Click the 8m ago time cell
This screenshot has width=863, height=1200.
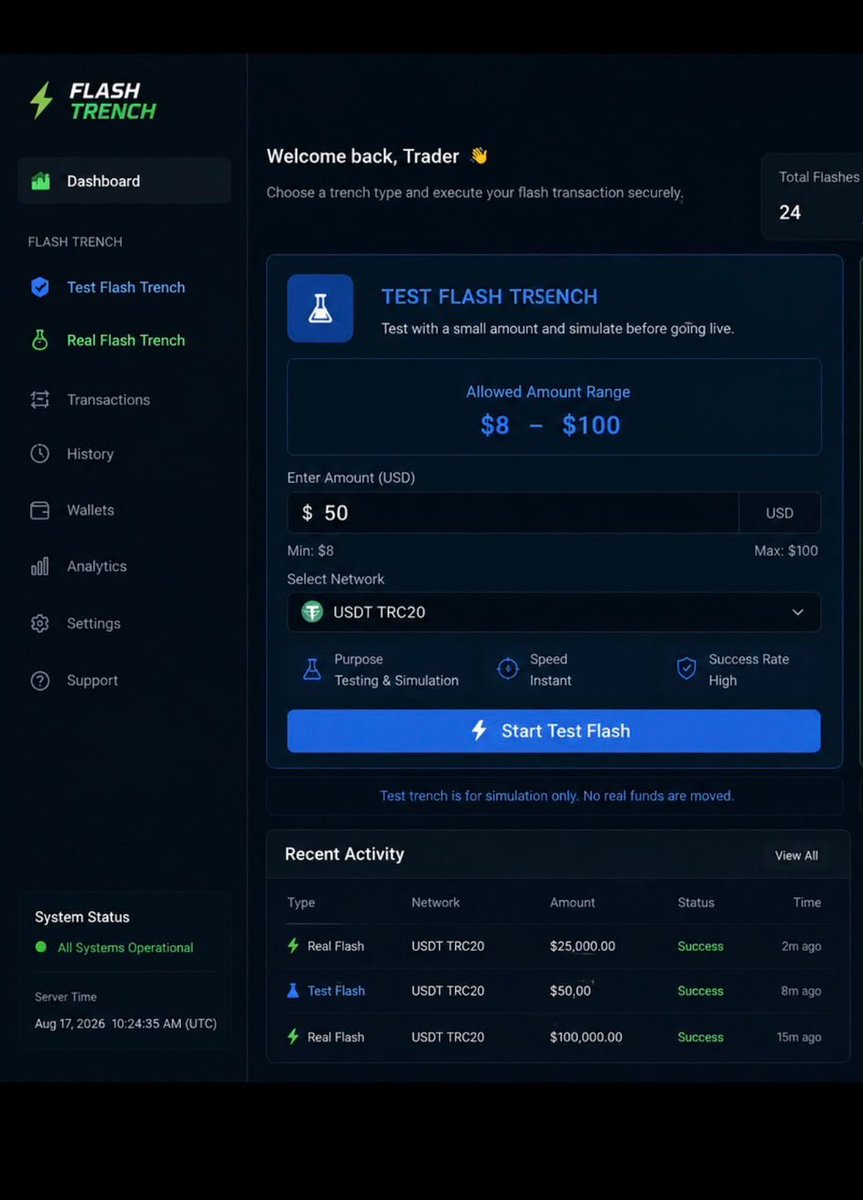click(801, 991)
